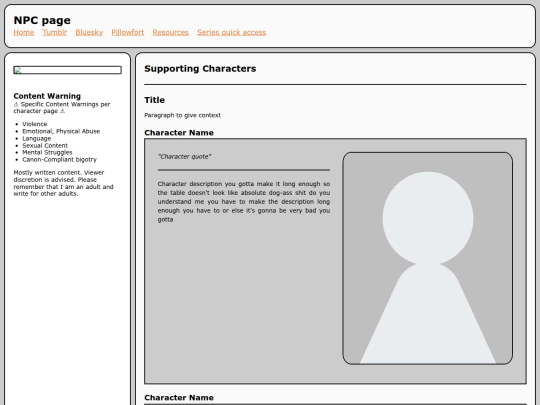The image size is (540, 405).
Task: Click 'Canon-Compliant bigotry' list item
Action: coord(60,159)
